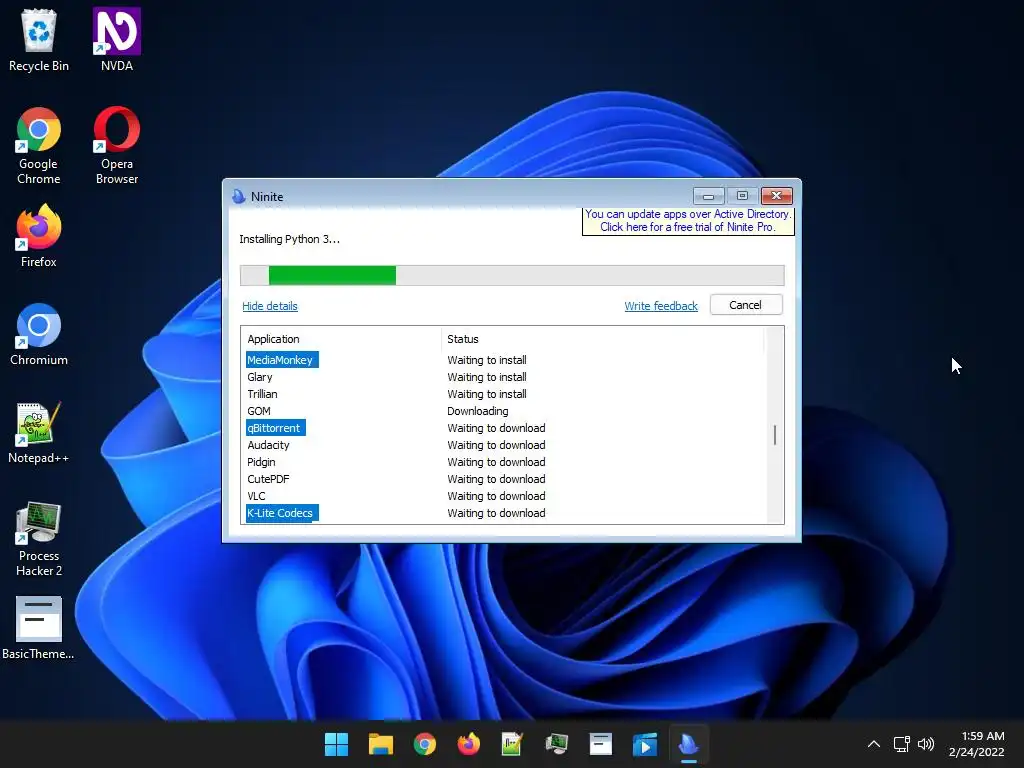Open Notepad++ from the taskbar
Screen dimensions: 1024x768
(x=513, y=744)
